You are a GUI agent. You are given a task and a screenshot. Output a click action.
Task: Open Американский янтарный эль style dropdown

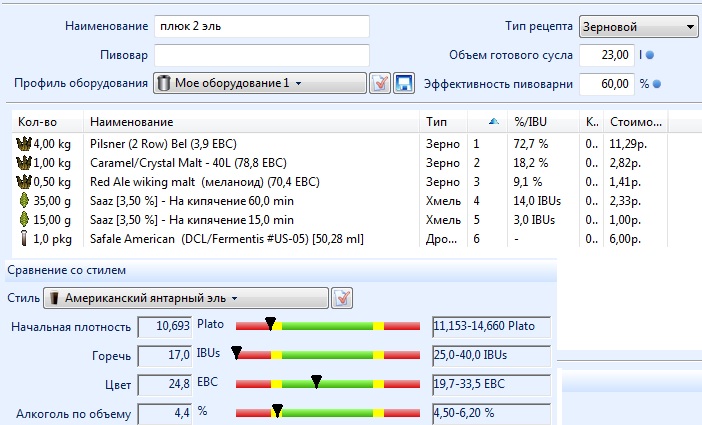pos(190,298)
